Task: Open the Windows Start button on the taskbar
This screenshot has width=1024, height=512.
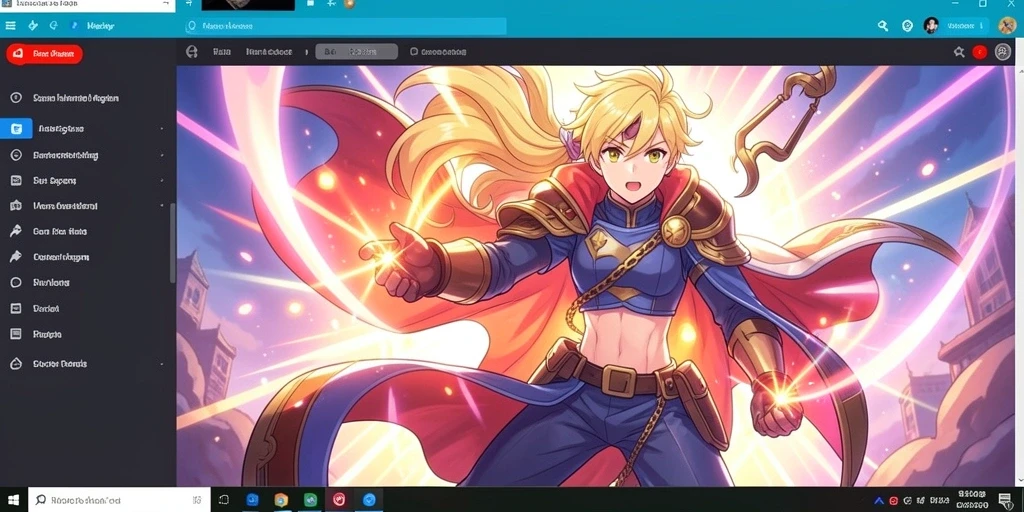Action: 14,500
